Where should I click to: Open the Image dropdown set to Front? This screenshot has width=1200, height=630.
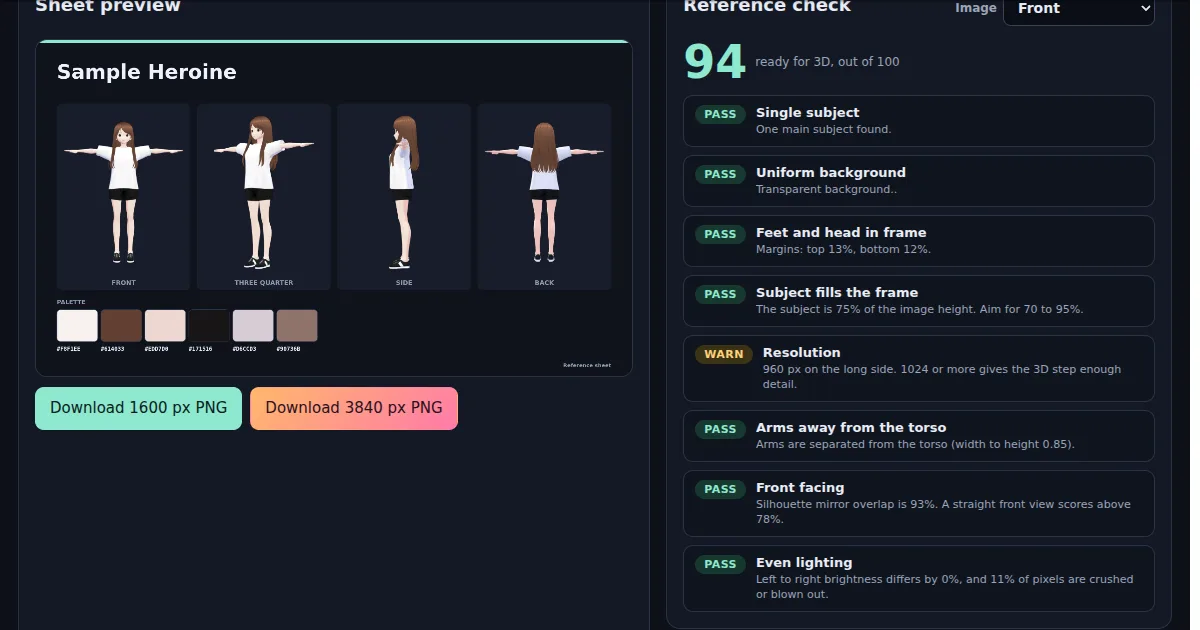tap(1078, 9)
